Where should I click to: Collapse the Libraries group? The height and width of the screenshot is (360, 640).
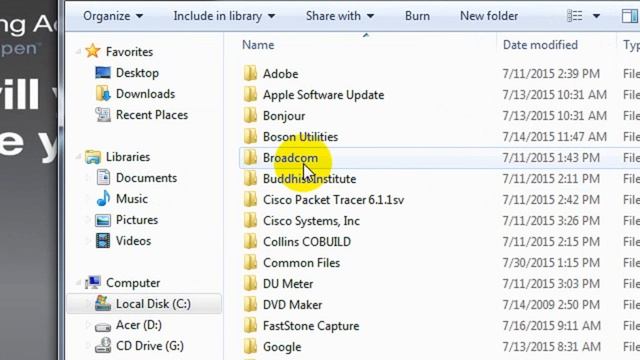click(x=78, y=157)
